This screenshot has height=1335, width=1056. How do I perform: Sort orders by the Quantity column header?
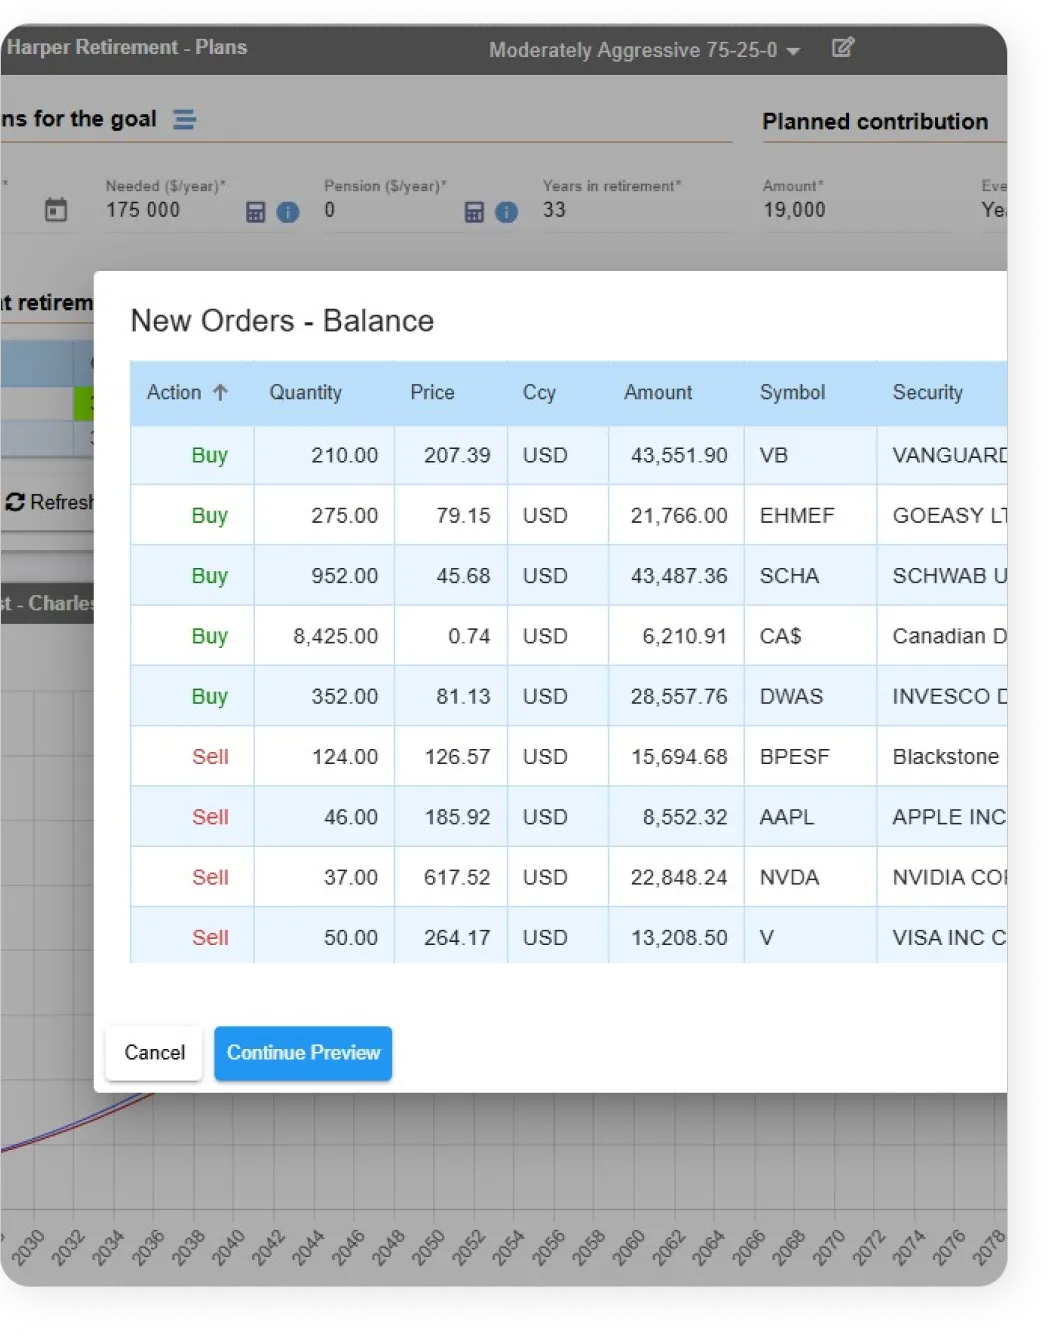tap(305, 392)
